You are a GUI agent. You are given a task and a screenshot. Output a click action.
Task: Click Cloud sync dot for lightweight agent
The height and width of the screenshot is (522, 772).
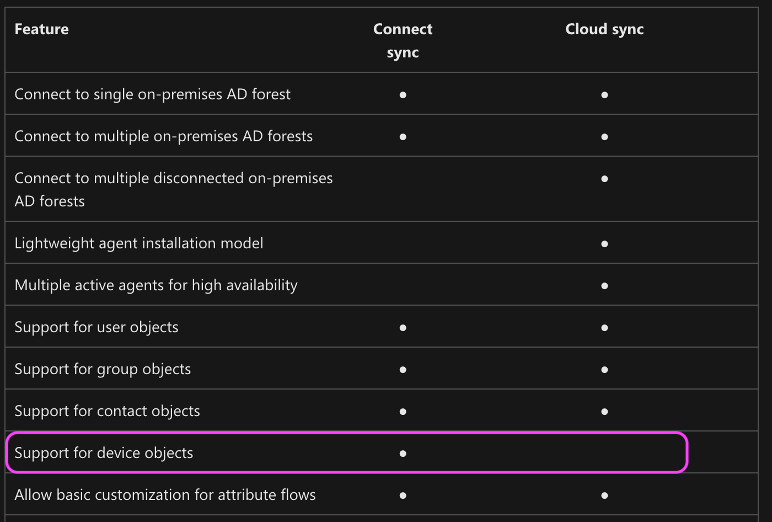click(x=605, y=244)
